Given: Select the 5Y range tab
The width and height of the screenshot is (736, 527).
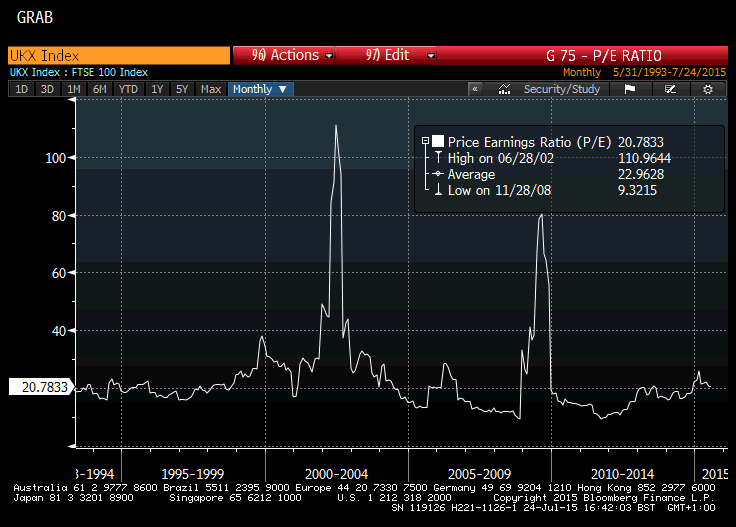Looking at the screenshot, I should pyautogui.click(x=182, y=89).
